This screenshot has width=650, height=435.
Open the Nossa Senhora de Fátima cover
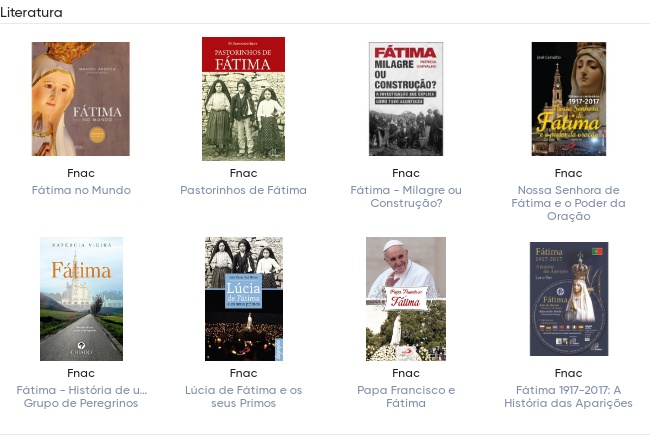point(569,99)
